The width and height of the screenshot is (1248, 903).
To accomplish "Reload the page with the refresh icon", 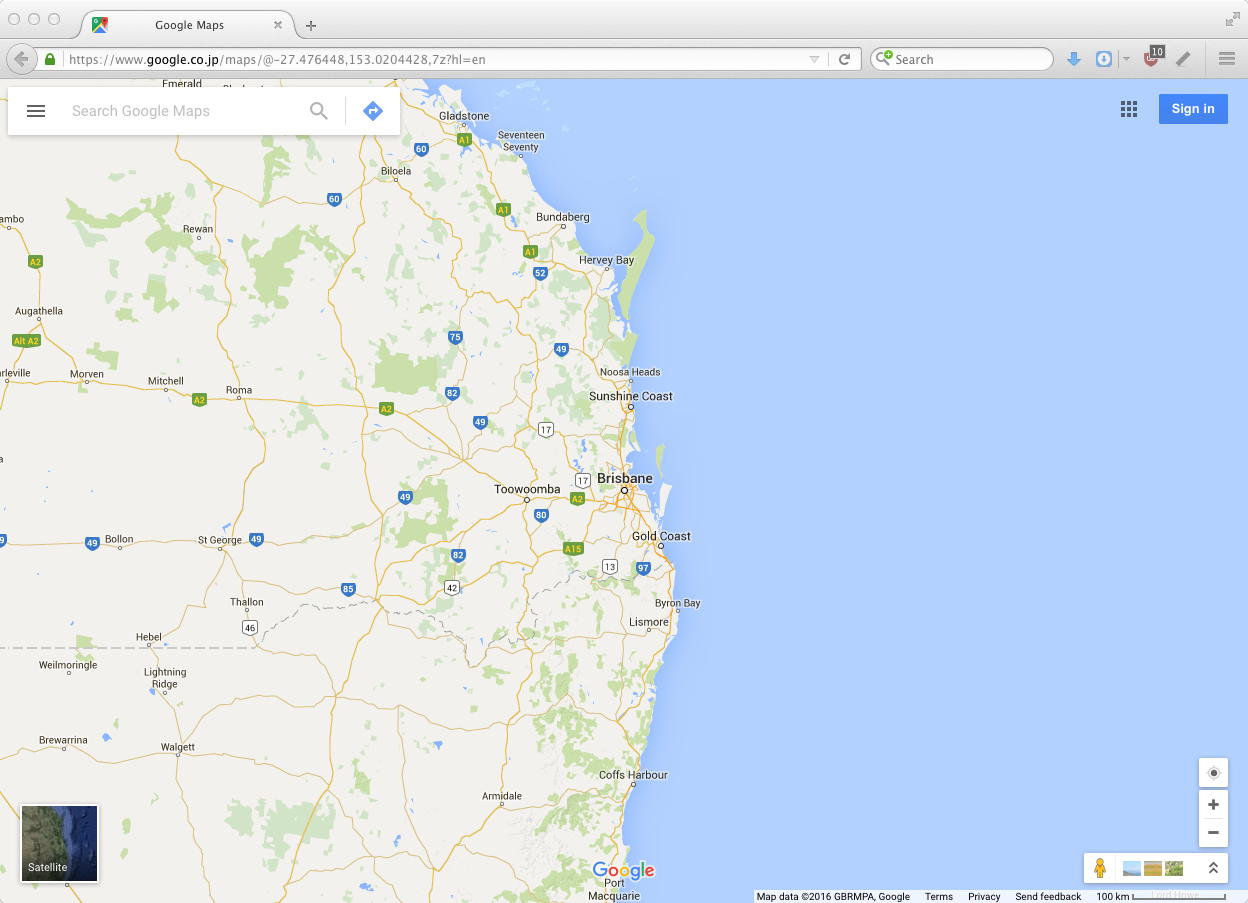I will click(x=844, y=60).
